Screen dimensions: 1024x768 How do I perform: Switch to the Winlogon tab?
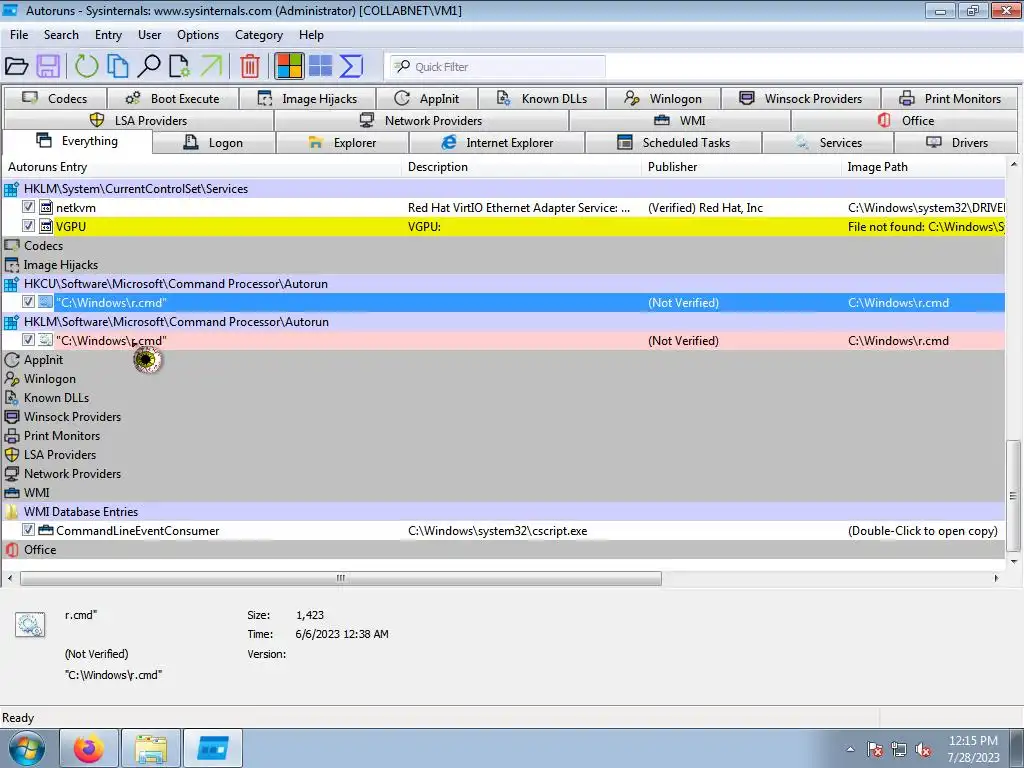[663, 99]
